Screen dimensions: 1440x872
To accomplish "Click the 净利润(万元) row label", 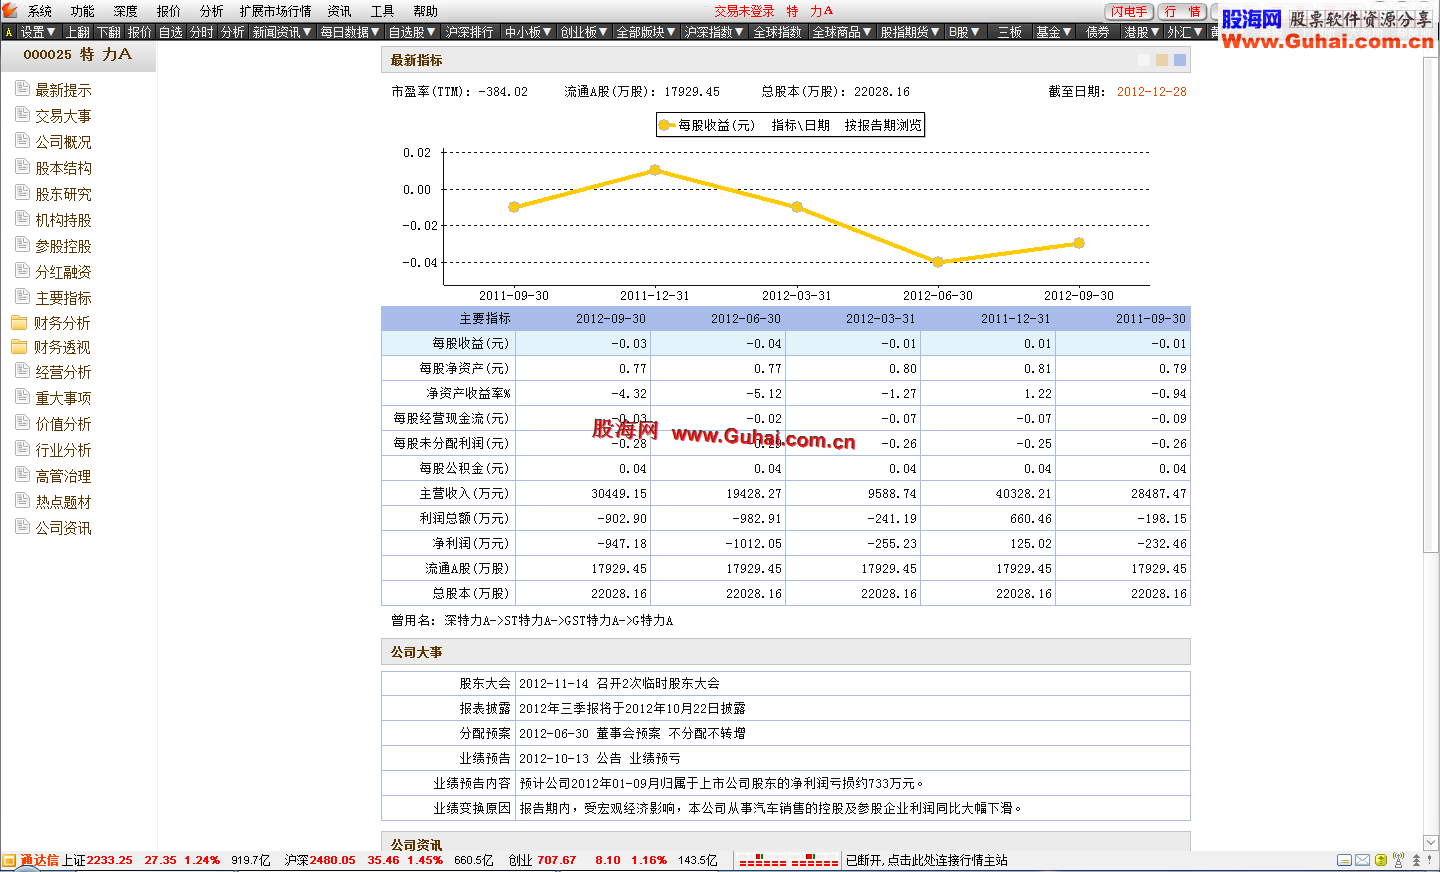I will (470, 543).
